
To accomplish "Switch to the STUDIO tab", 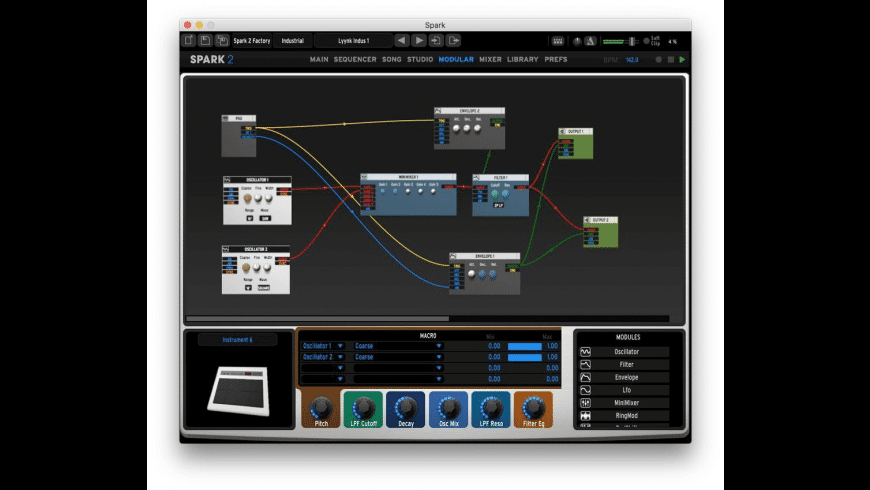I will 420,59.
